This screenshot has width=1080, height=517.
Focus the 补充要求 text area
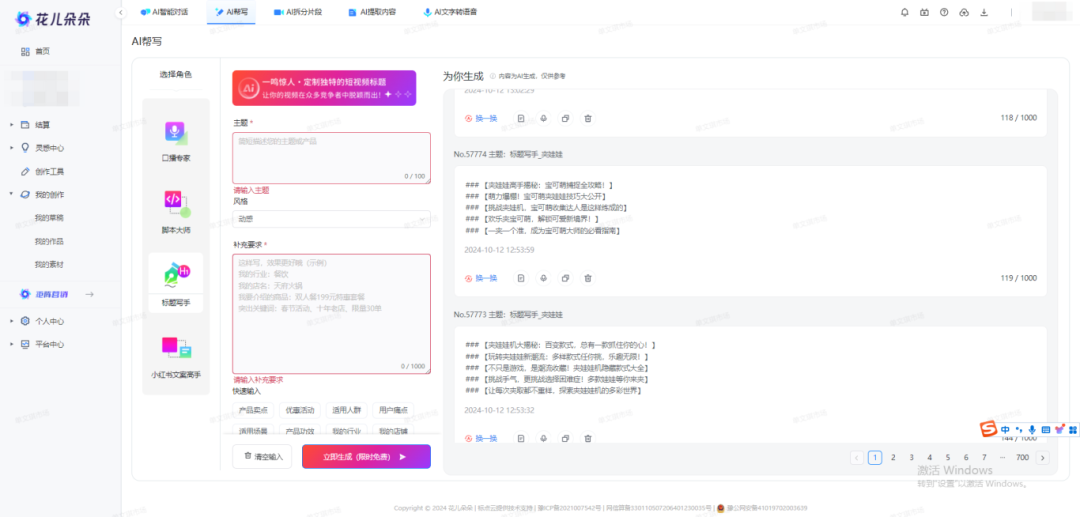pos(331,314)
